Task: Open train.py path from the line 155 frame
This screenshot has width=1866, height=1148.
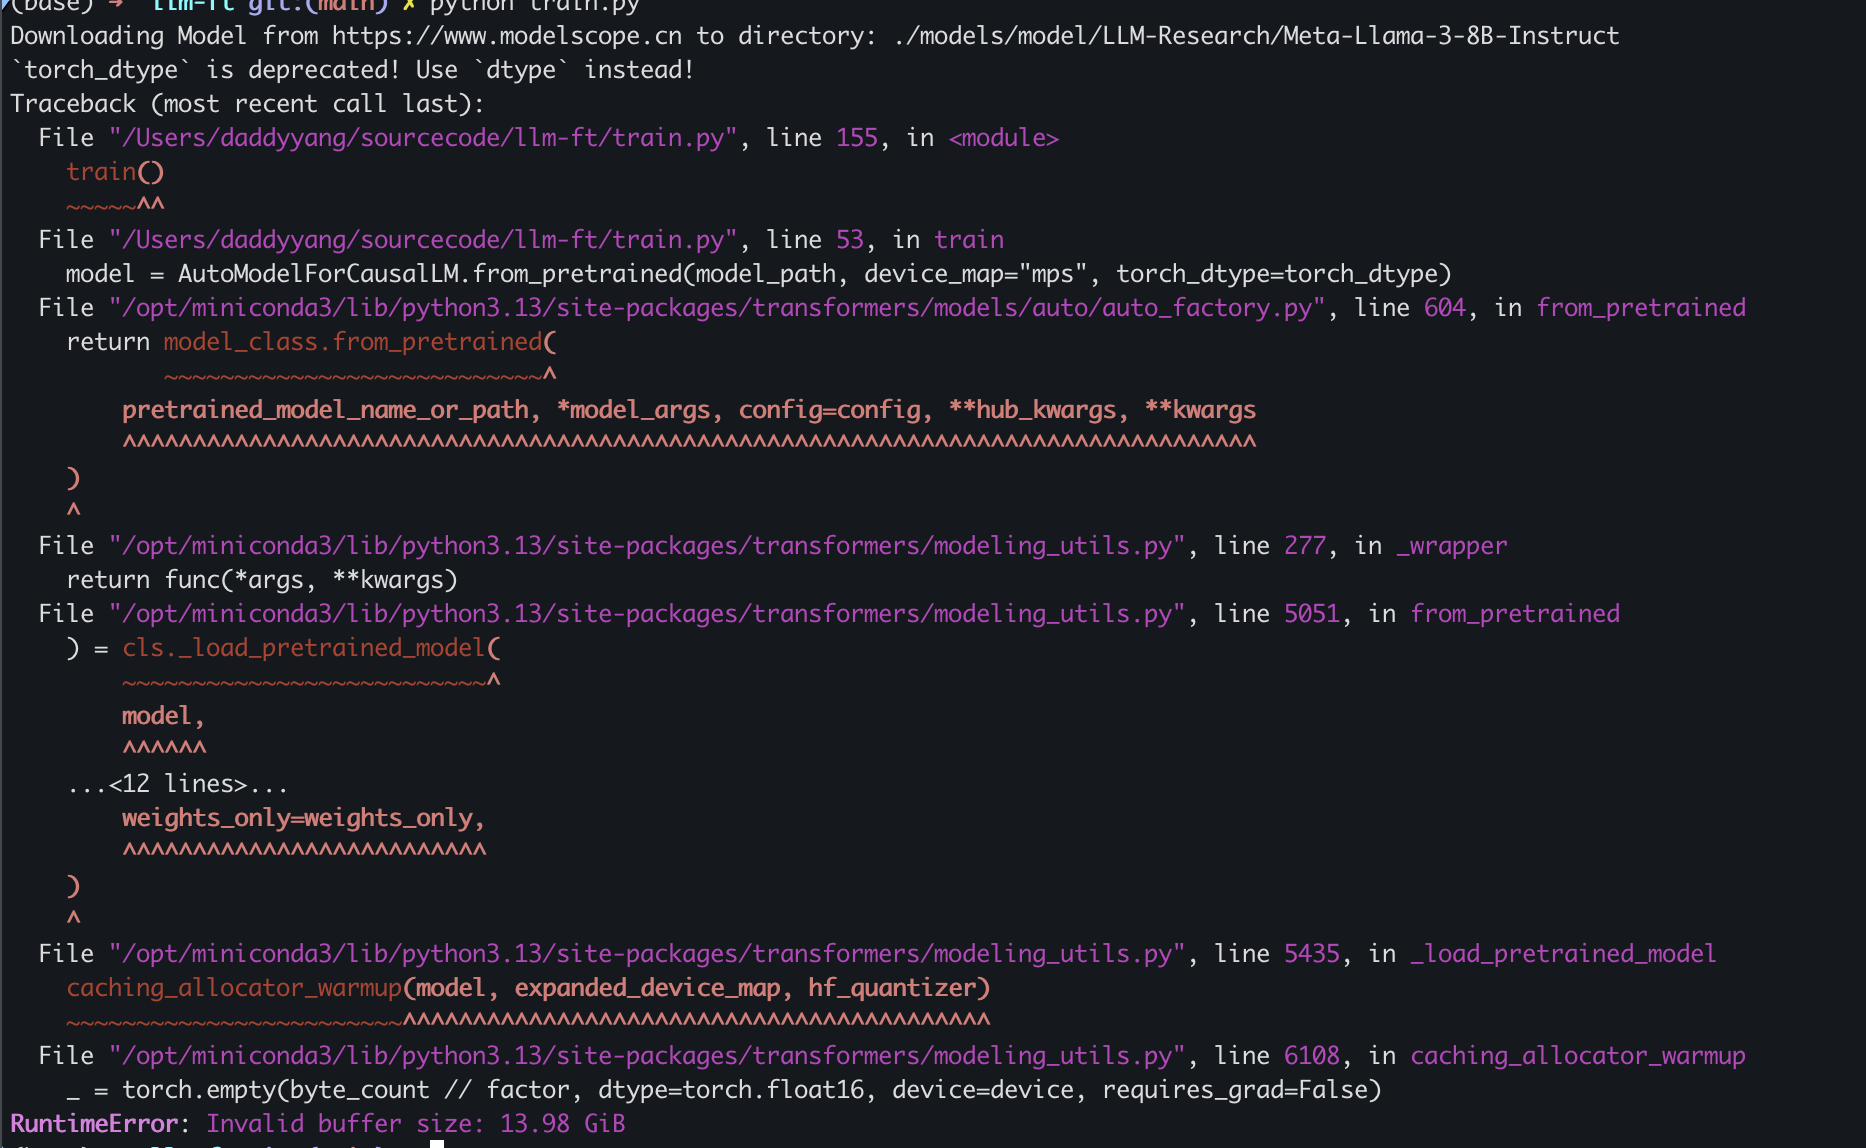Action: tap(424, 138)
